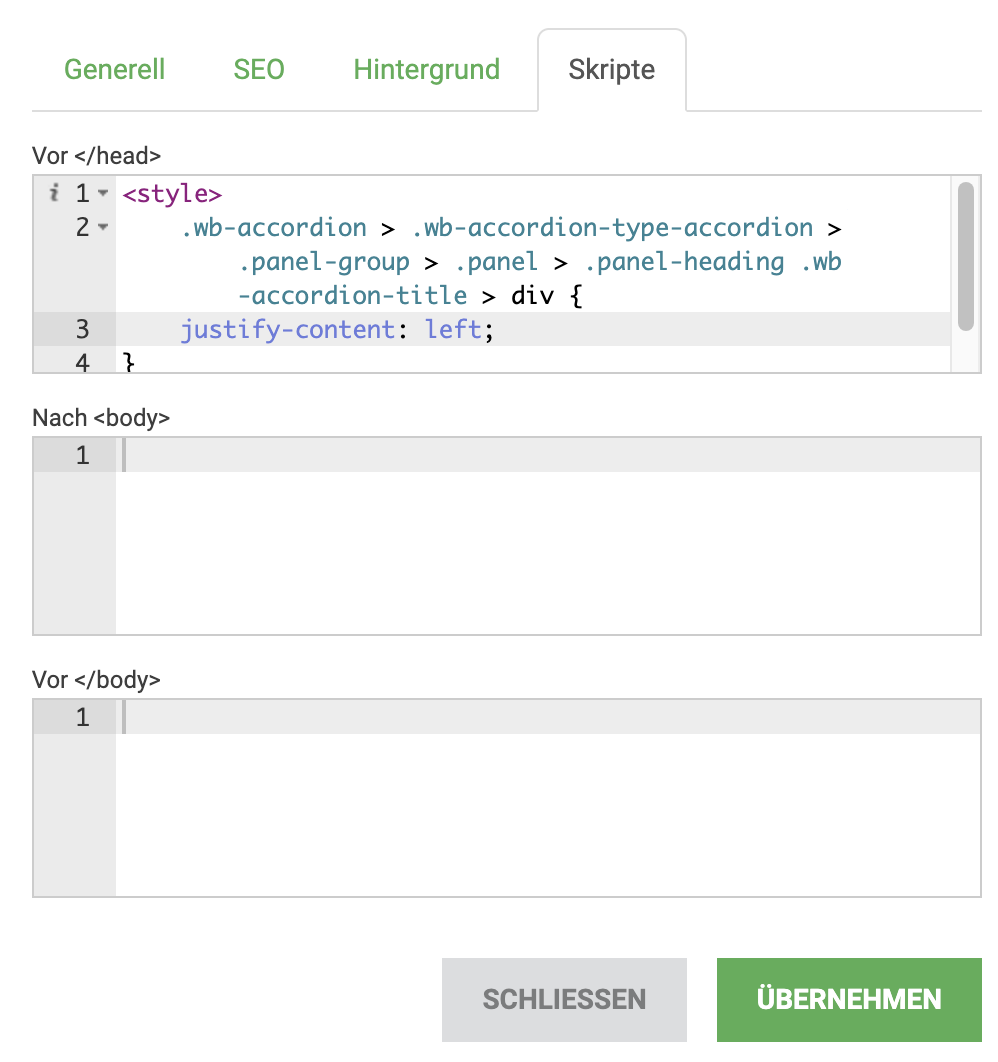Open the SEO tab
998x1062 pixels.
(x=259, y=70)
